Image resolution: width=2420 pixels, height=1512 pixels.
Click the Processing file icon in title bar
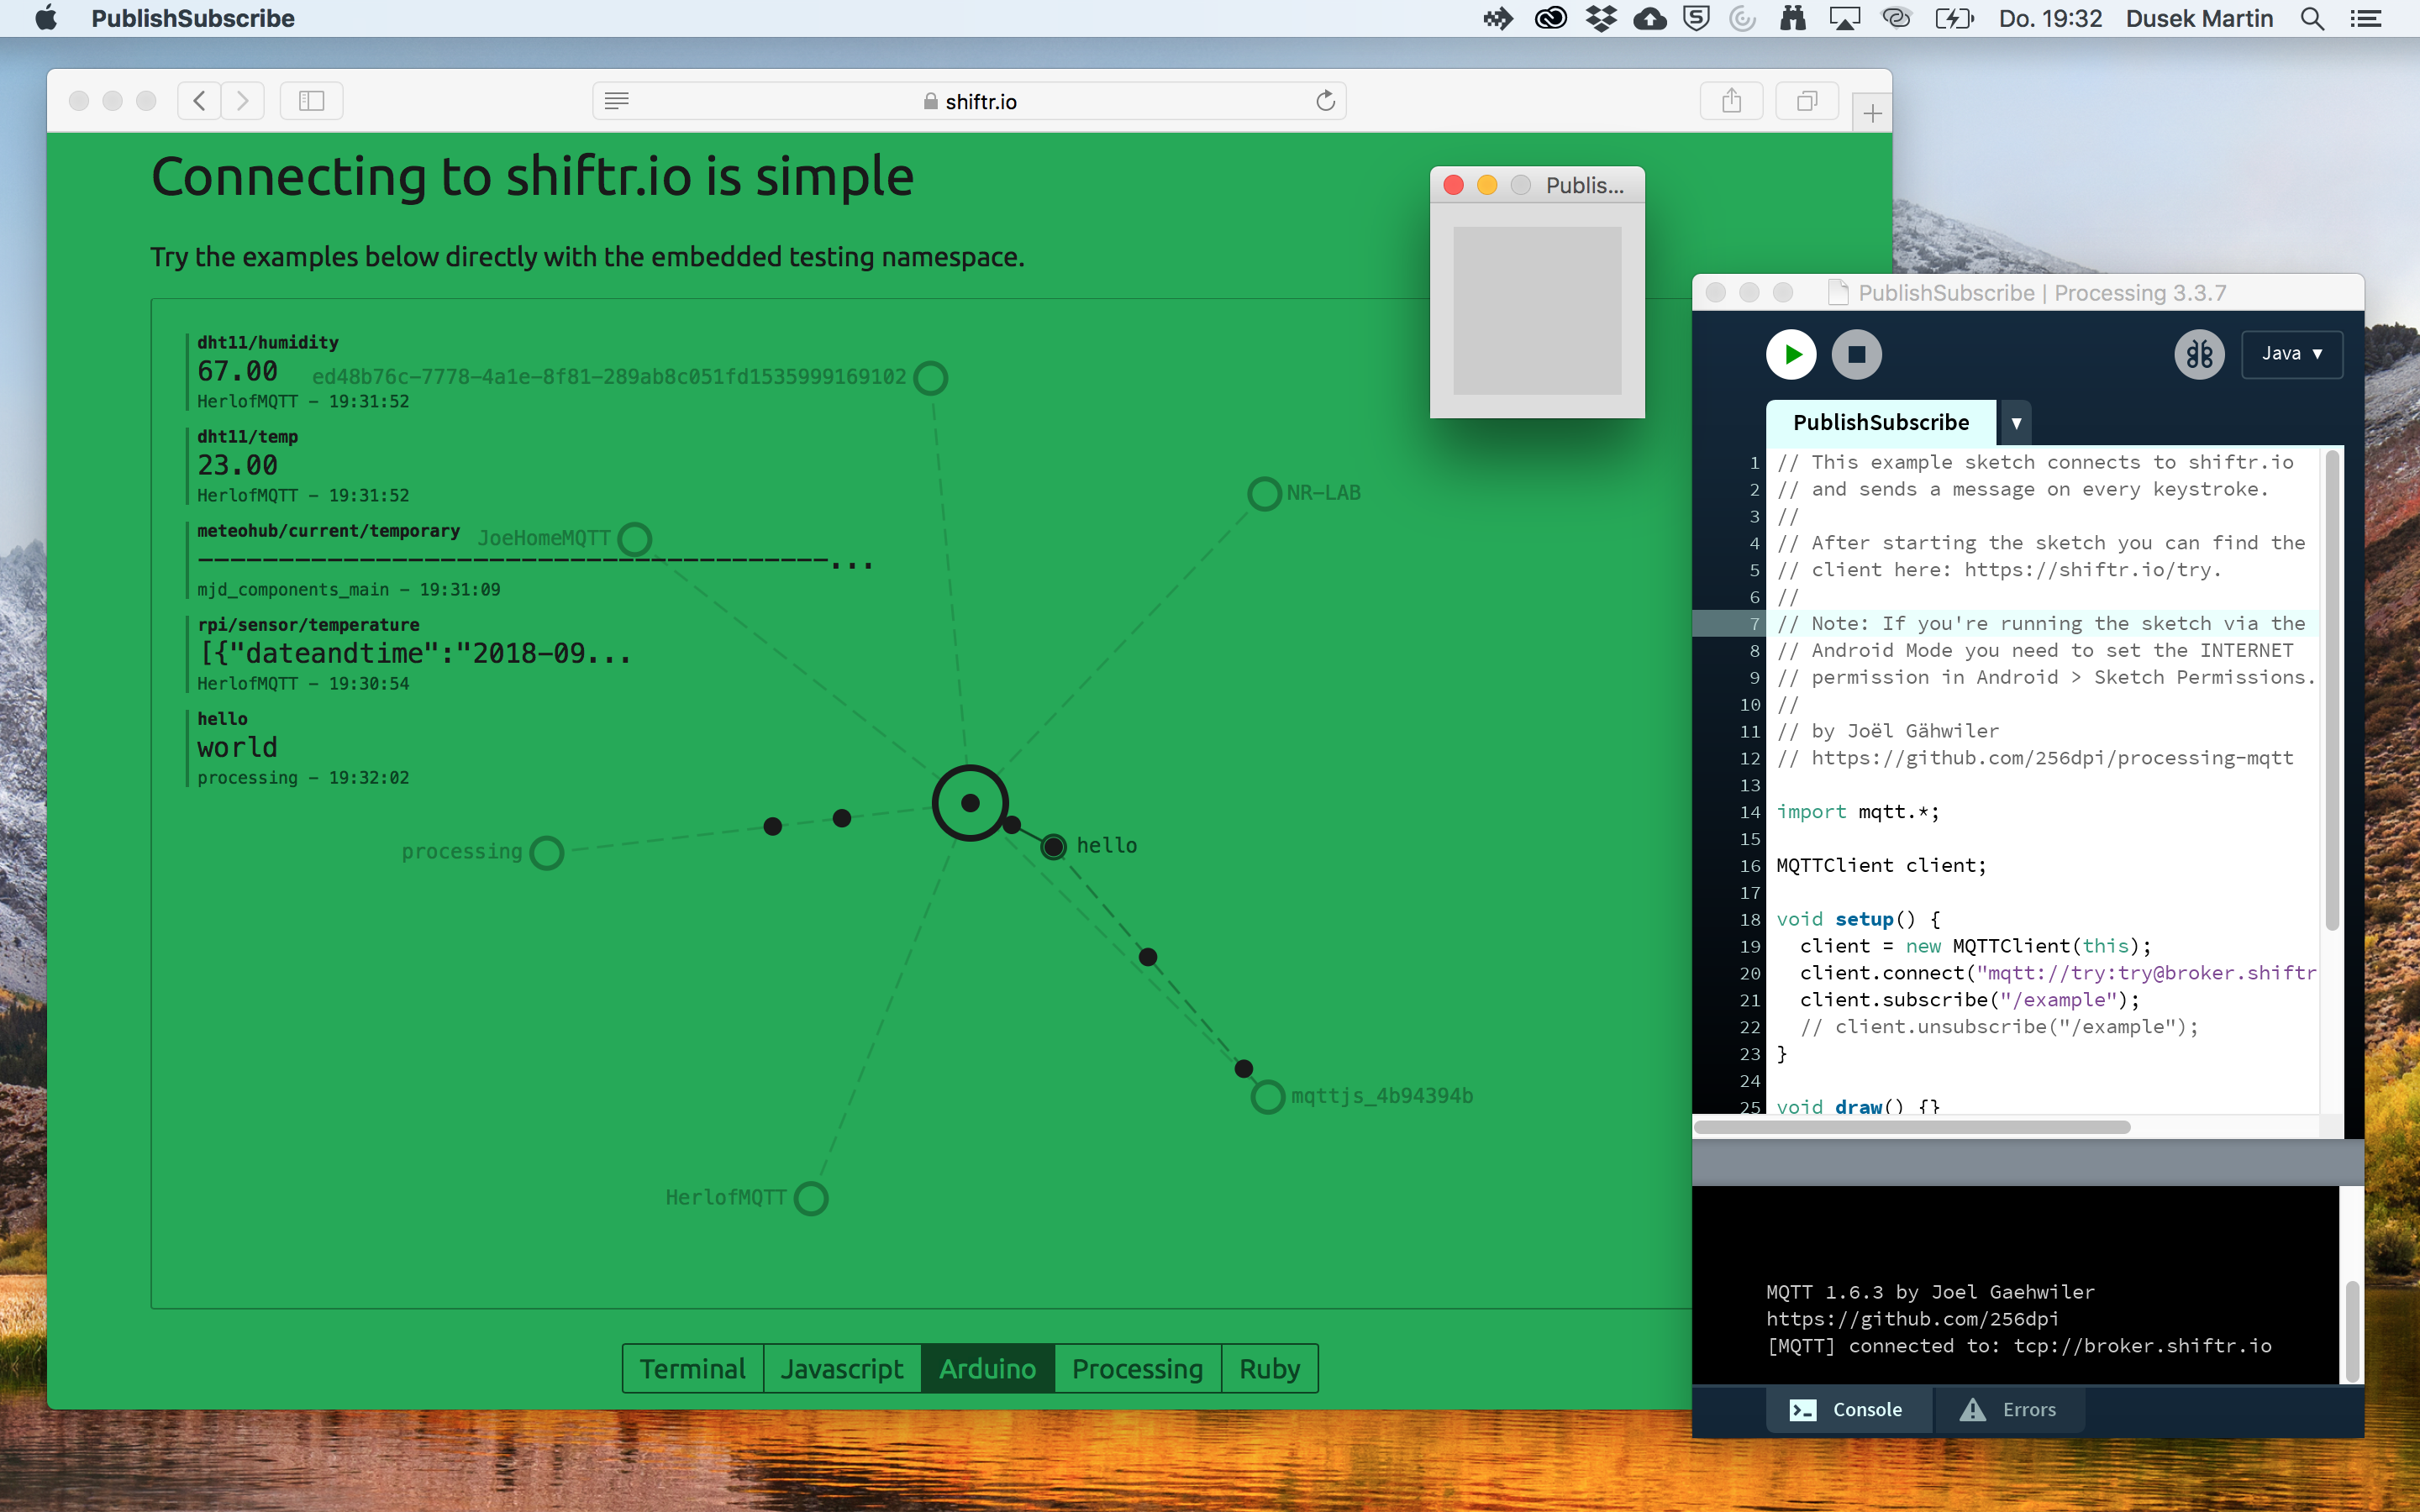click(1837, 292)
